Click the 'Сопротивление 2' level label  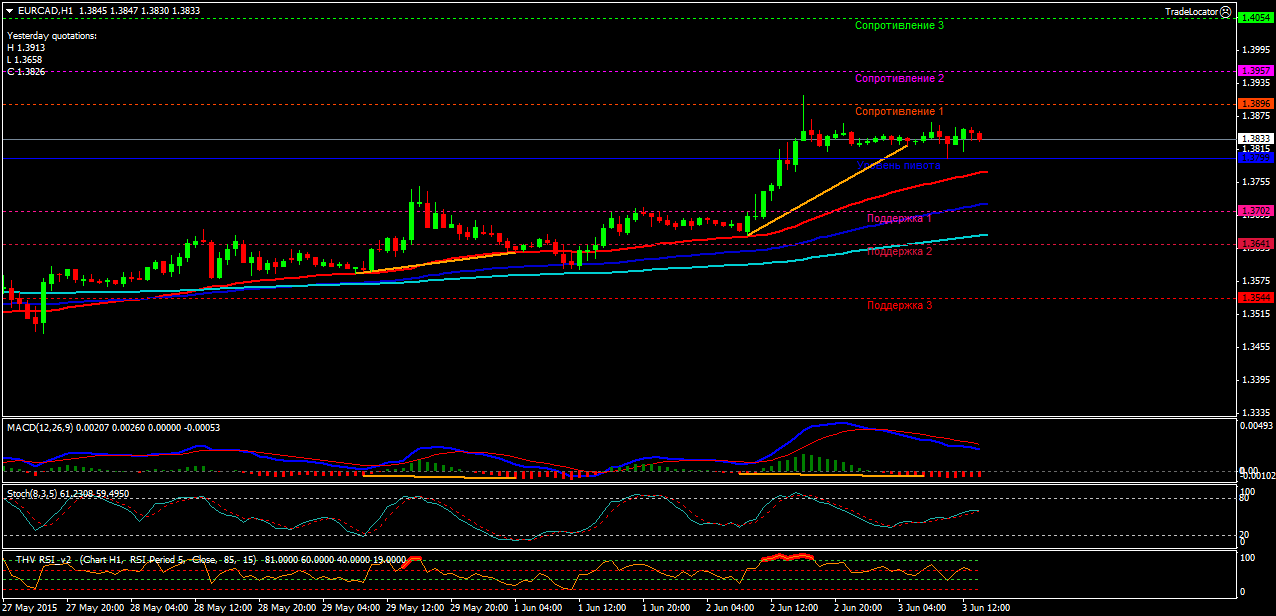[900, 78]
